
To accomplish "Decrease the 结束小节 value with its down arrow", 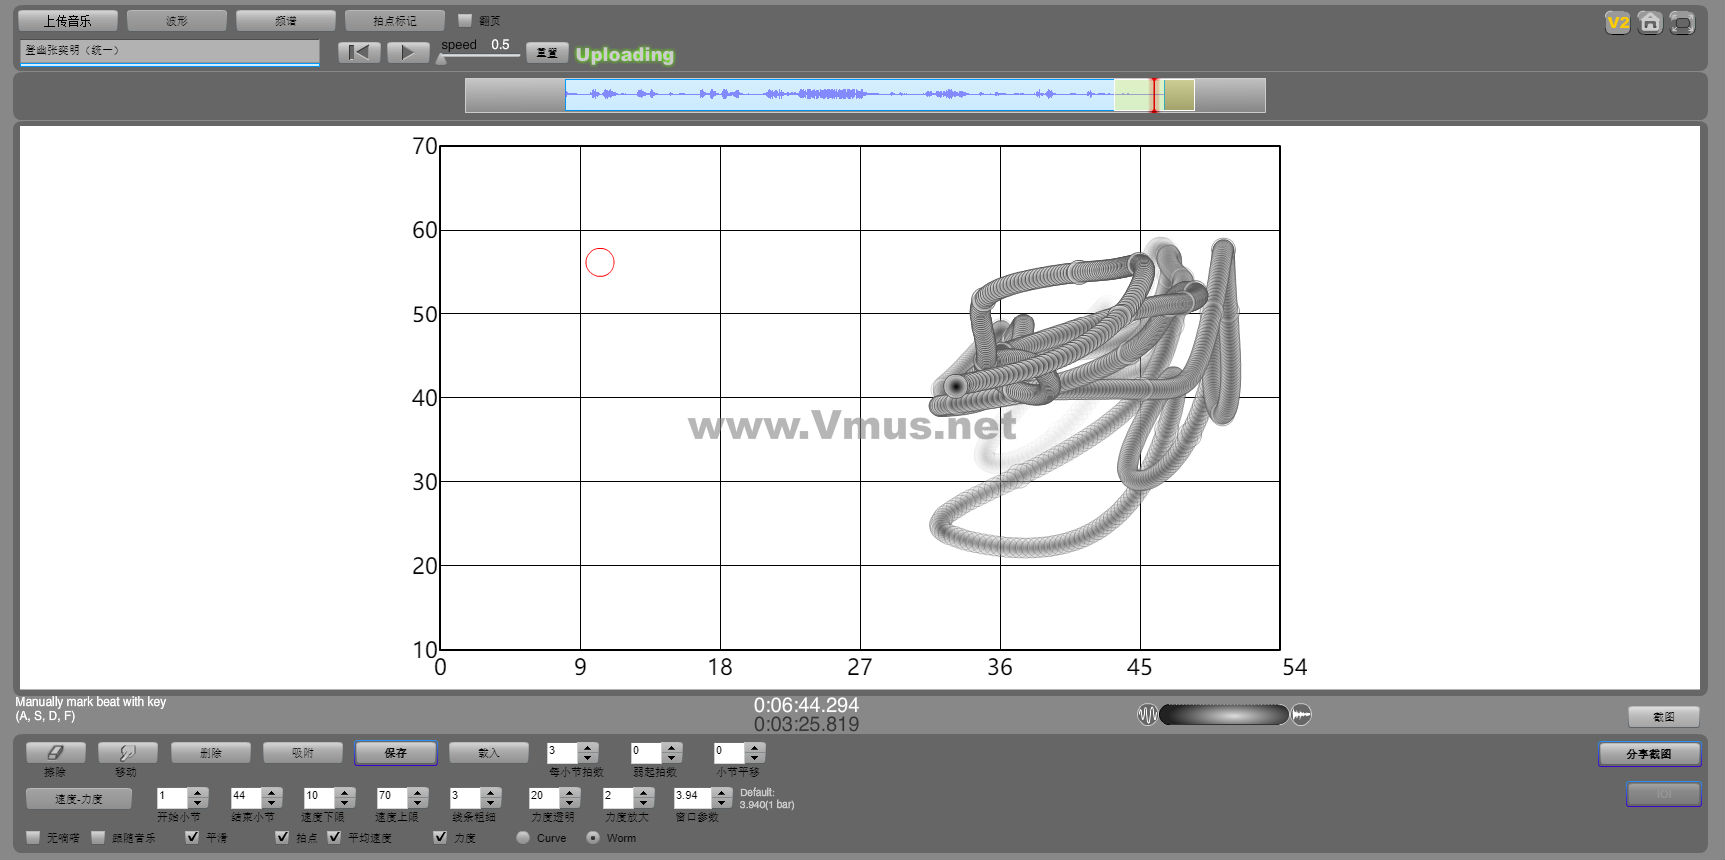I will point(272,803).
